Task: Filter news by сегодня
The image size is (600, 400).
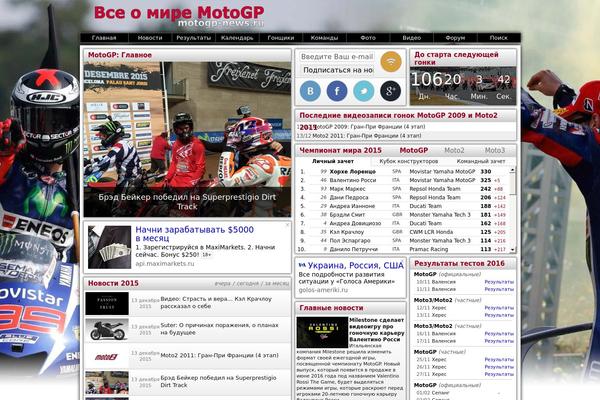Action: click(248, 284)
